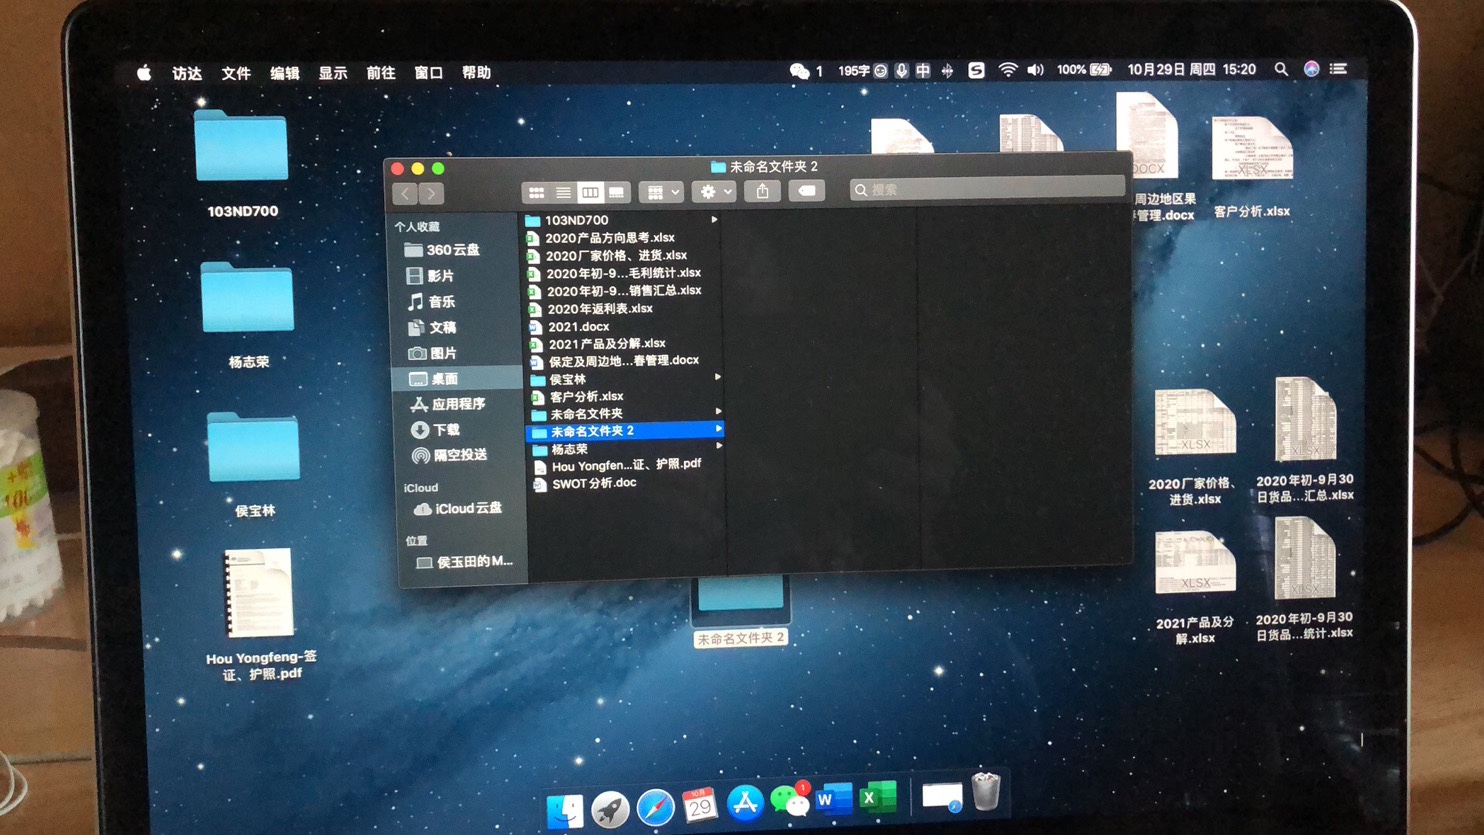Switch Finder to list view

(563, 192)
